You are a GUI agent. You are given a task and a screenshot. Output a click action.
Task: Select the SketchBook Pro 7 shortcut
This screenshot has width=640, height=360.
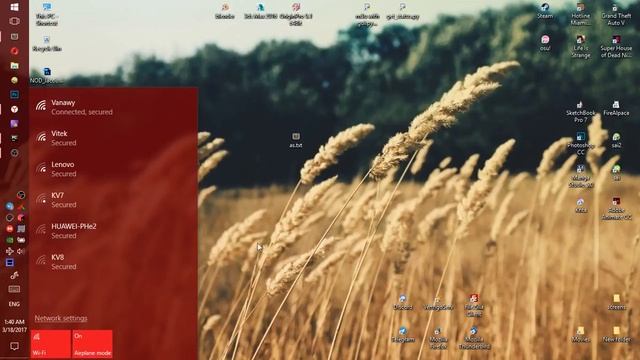pos(581,112)
